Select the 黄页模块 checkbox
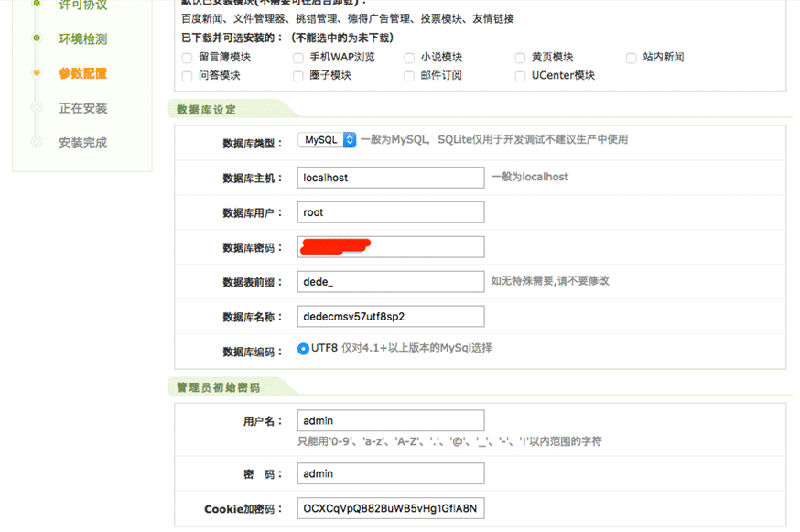The width and height of the screenshot is (800, 532). click(x=520, y=58)
